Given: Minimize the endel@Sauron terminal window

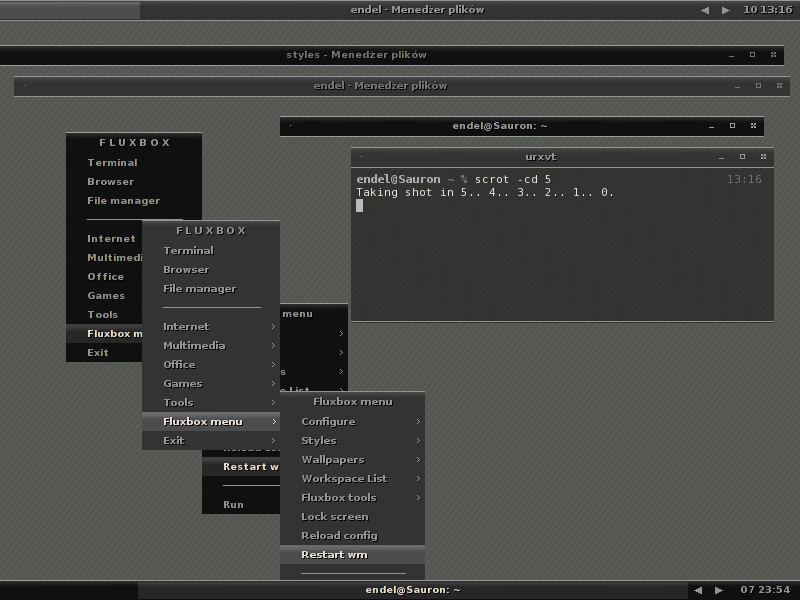Looking at the screenshot, I should [x=711, y=126].
